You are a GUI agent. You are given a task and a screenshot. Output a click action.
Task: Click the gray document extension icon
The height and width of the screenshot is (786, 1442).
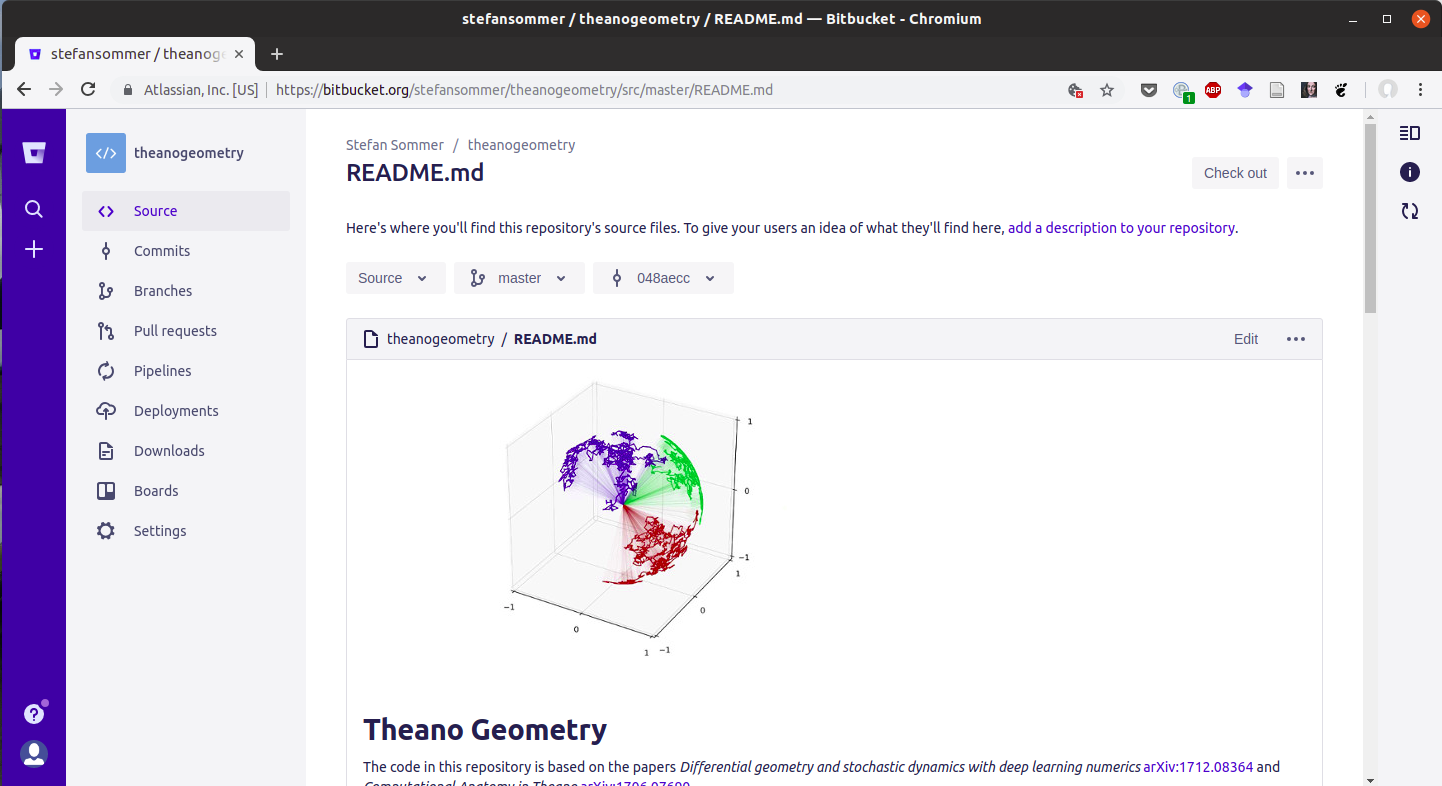coord(1277,90)
